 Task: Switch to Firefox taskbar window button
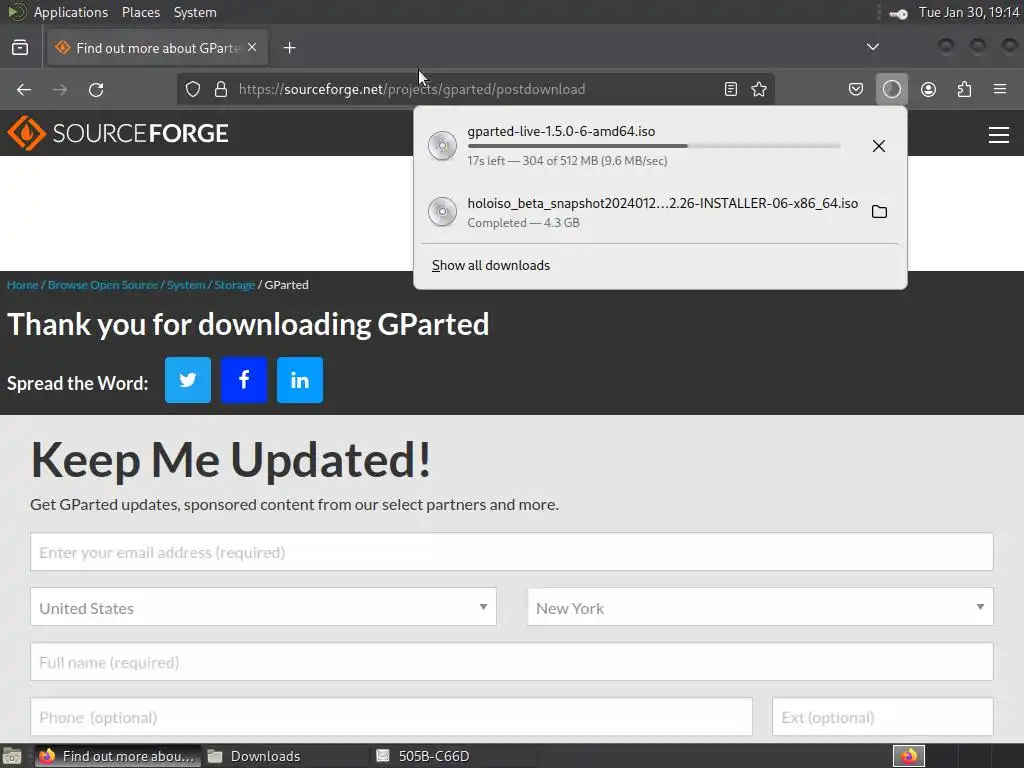pyautogui.click(x=118, y=756)
